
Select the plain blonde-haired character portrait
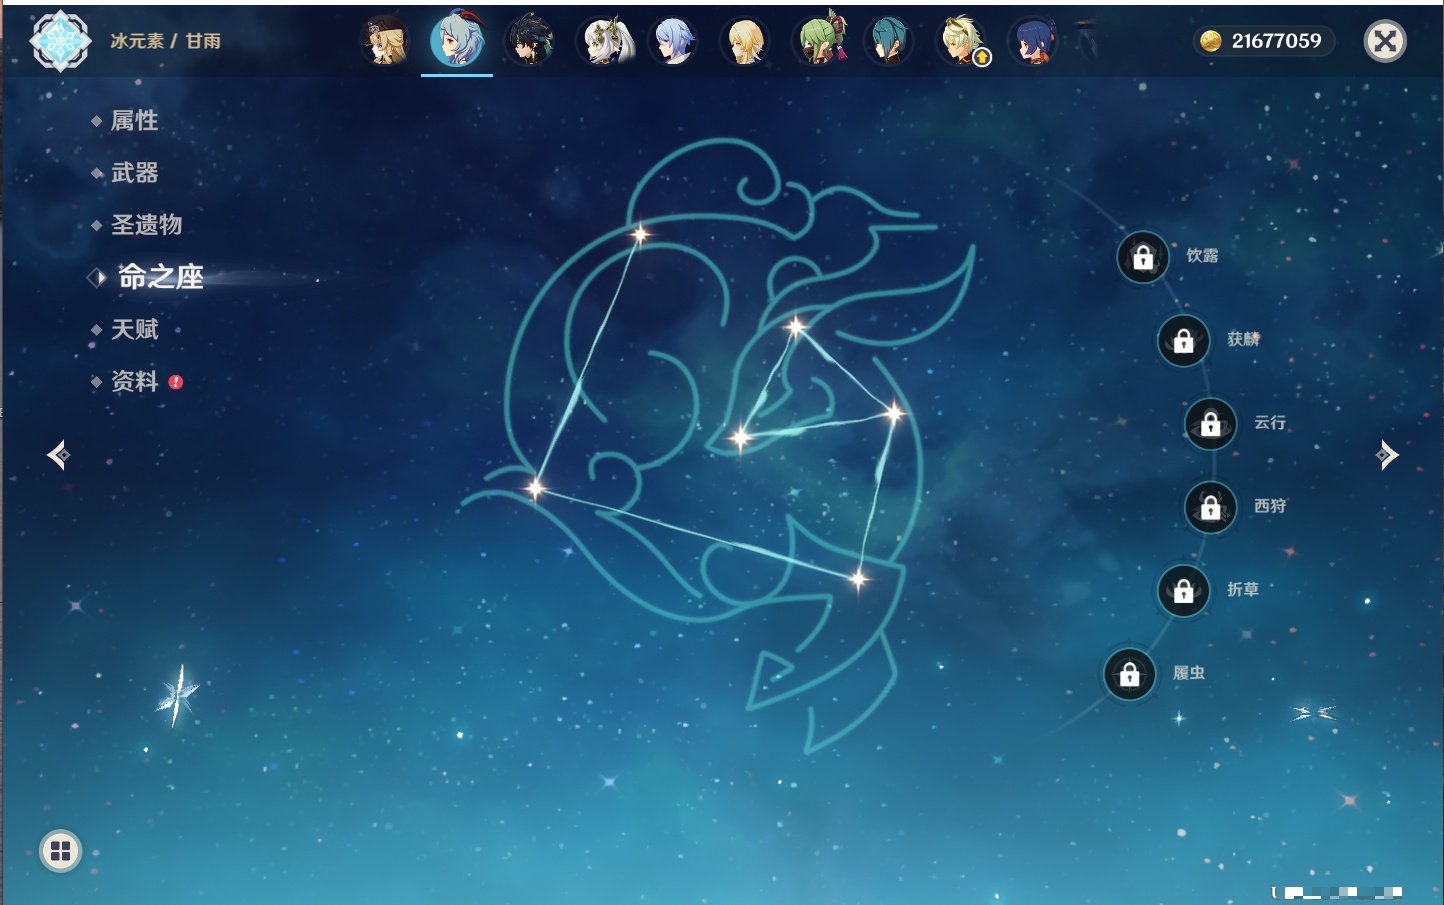click(x=746, y=41)
